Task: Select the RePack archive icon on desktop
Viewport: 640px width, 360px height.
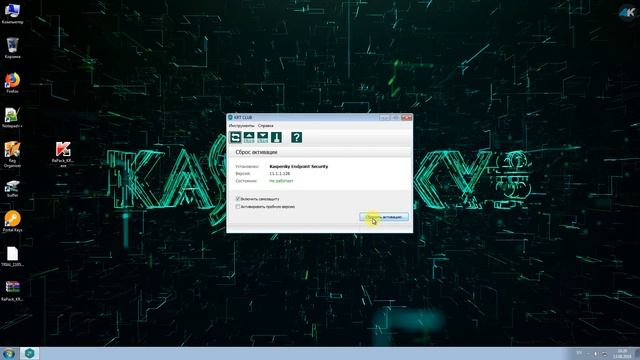Action: tap(12, 291)
